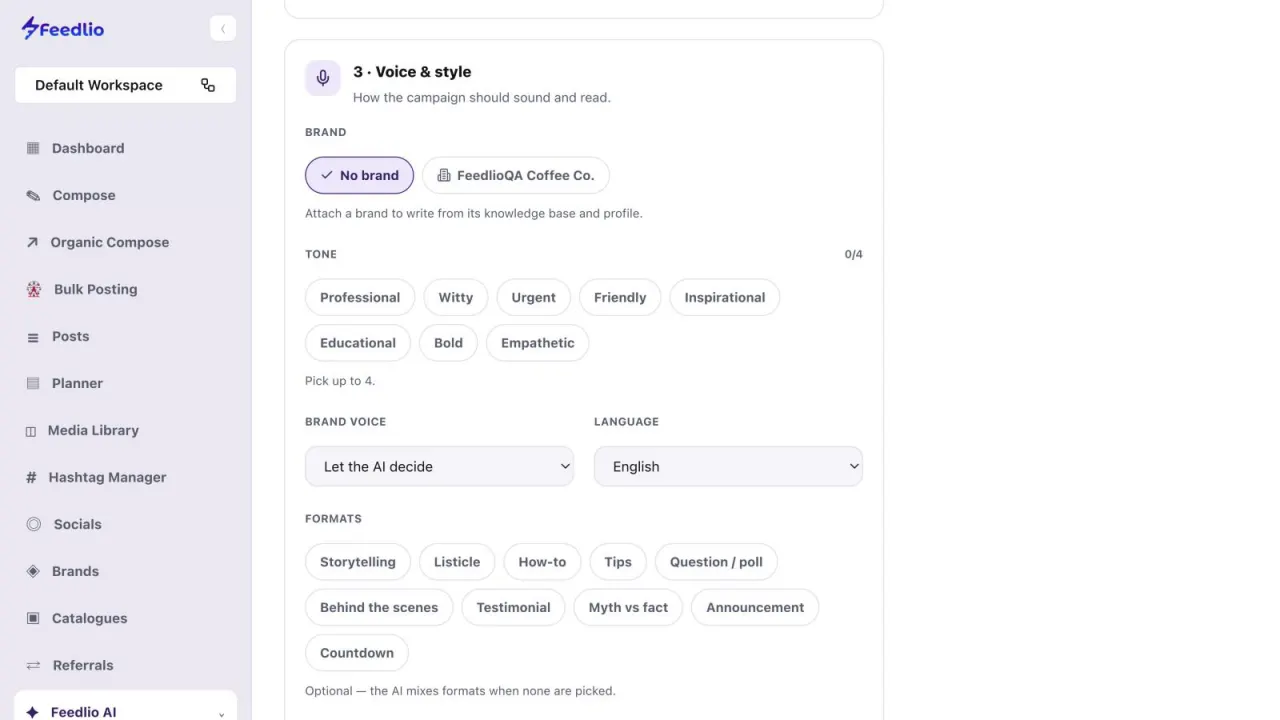Click the Bulk Posting icon
The height and width of the screenshot is (720, 1280).
[34, 289]
